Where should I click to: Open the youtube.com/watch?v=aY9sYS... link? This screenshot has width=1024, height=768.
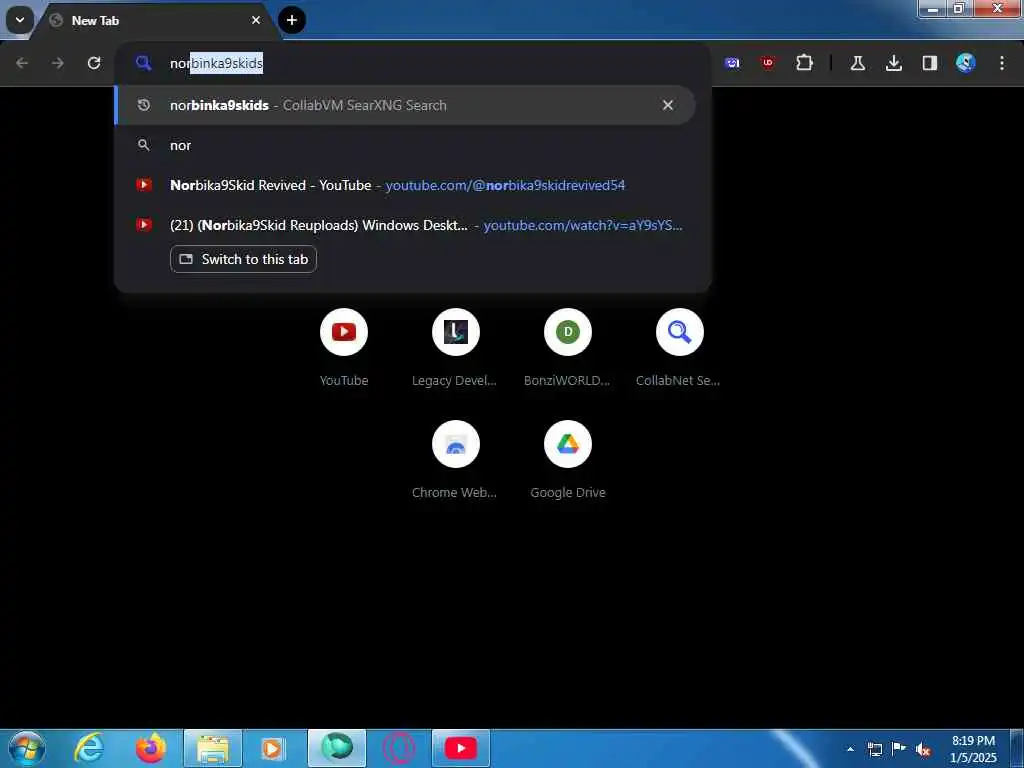583,225
